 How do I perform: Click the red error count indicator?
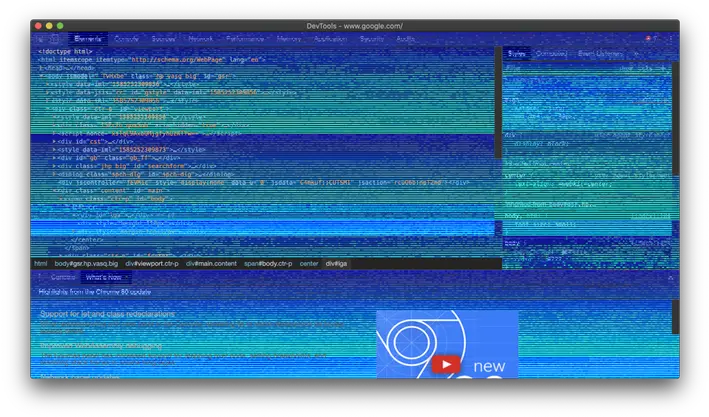(x=651, y=39)
